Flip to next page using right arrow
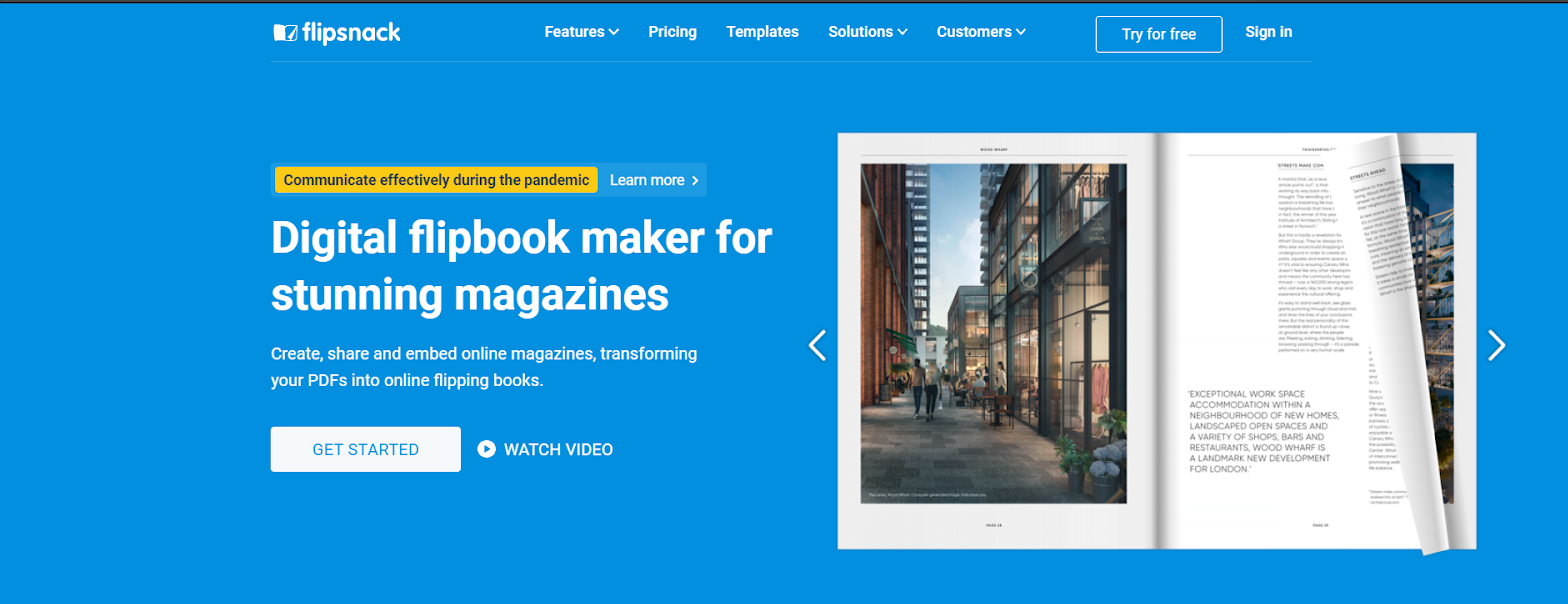Viewport: 1568px width, 604px height. pos(1496,345)
